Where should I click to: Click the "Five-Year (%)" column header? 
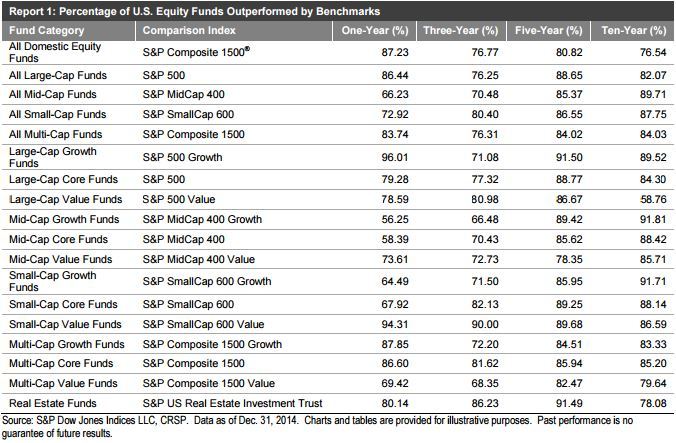550,31
